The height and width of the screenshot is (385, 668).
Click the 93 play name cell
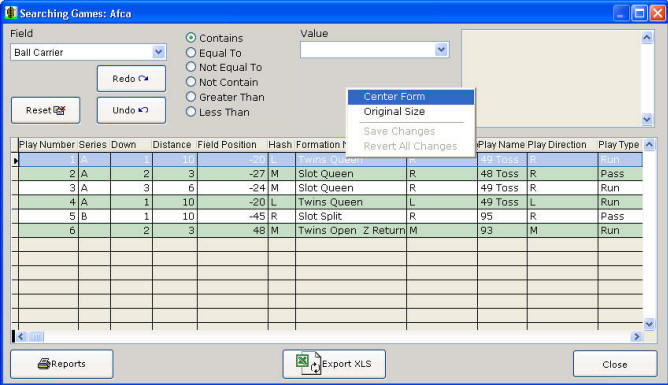coord(502,230)
